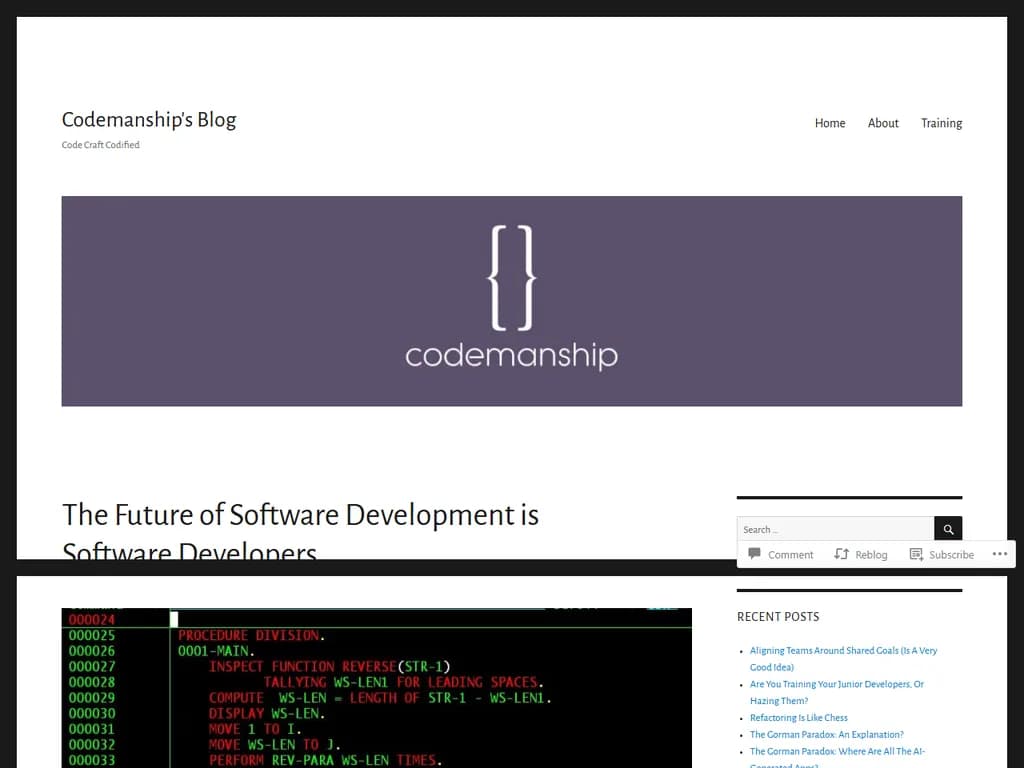This screenshot has height=768, width=1024.
Task: Open the Training menu link
Action: pos(941,123)
